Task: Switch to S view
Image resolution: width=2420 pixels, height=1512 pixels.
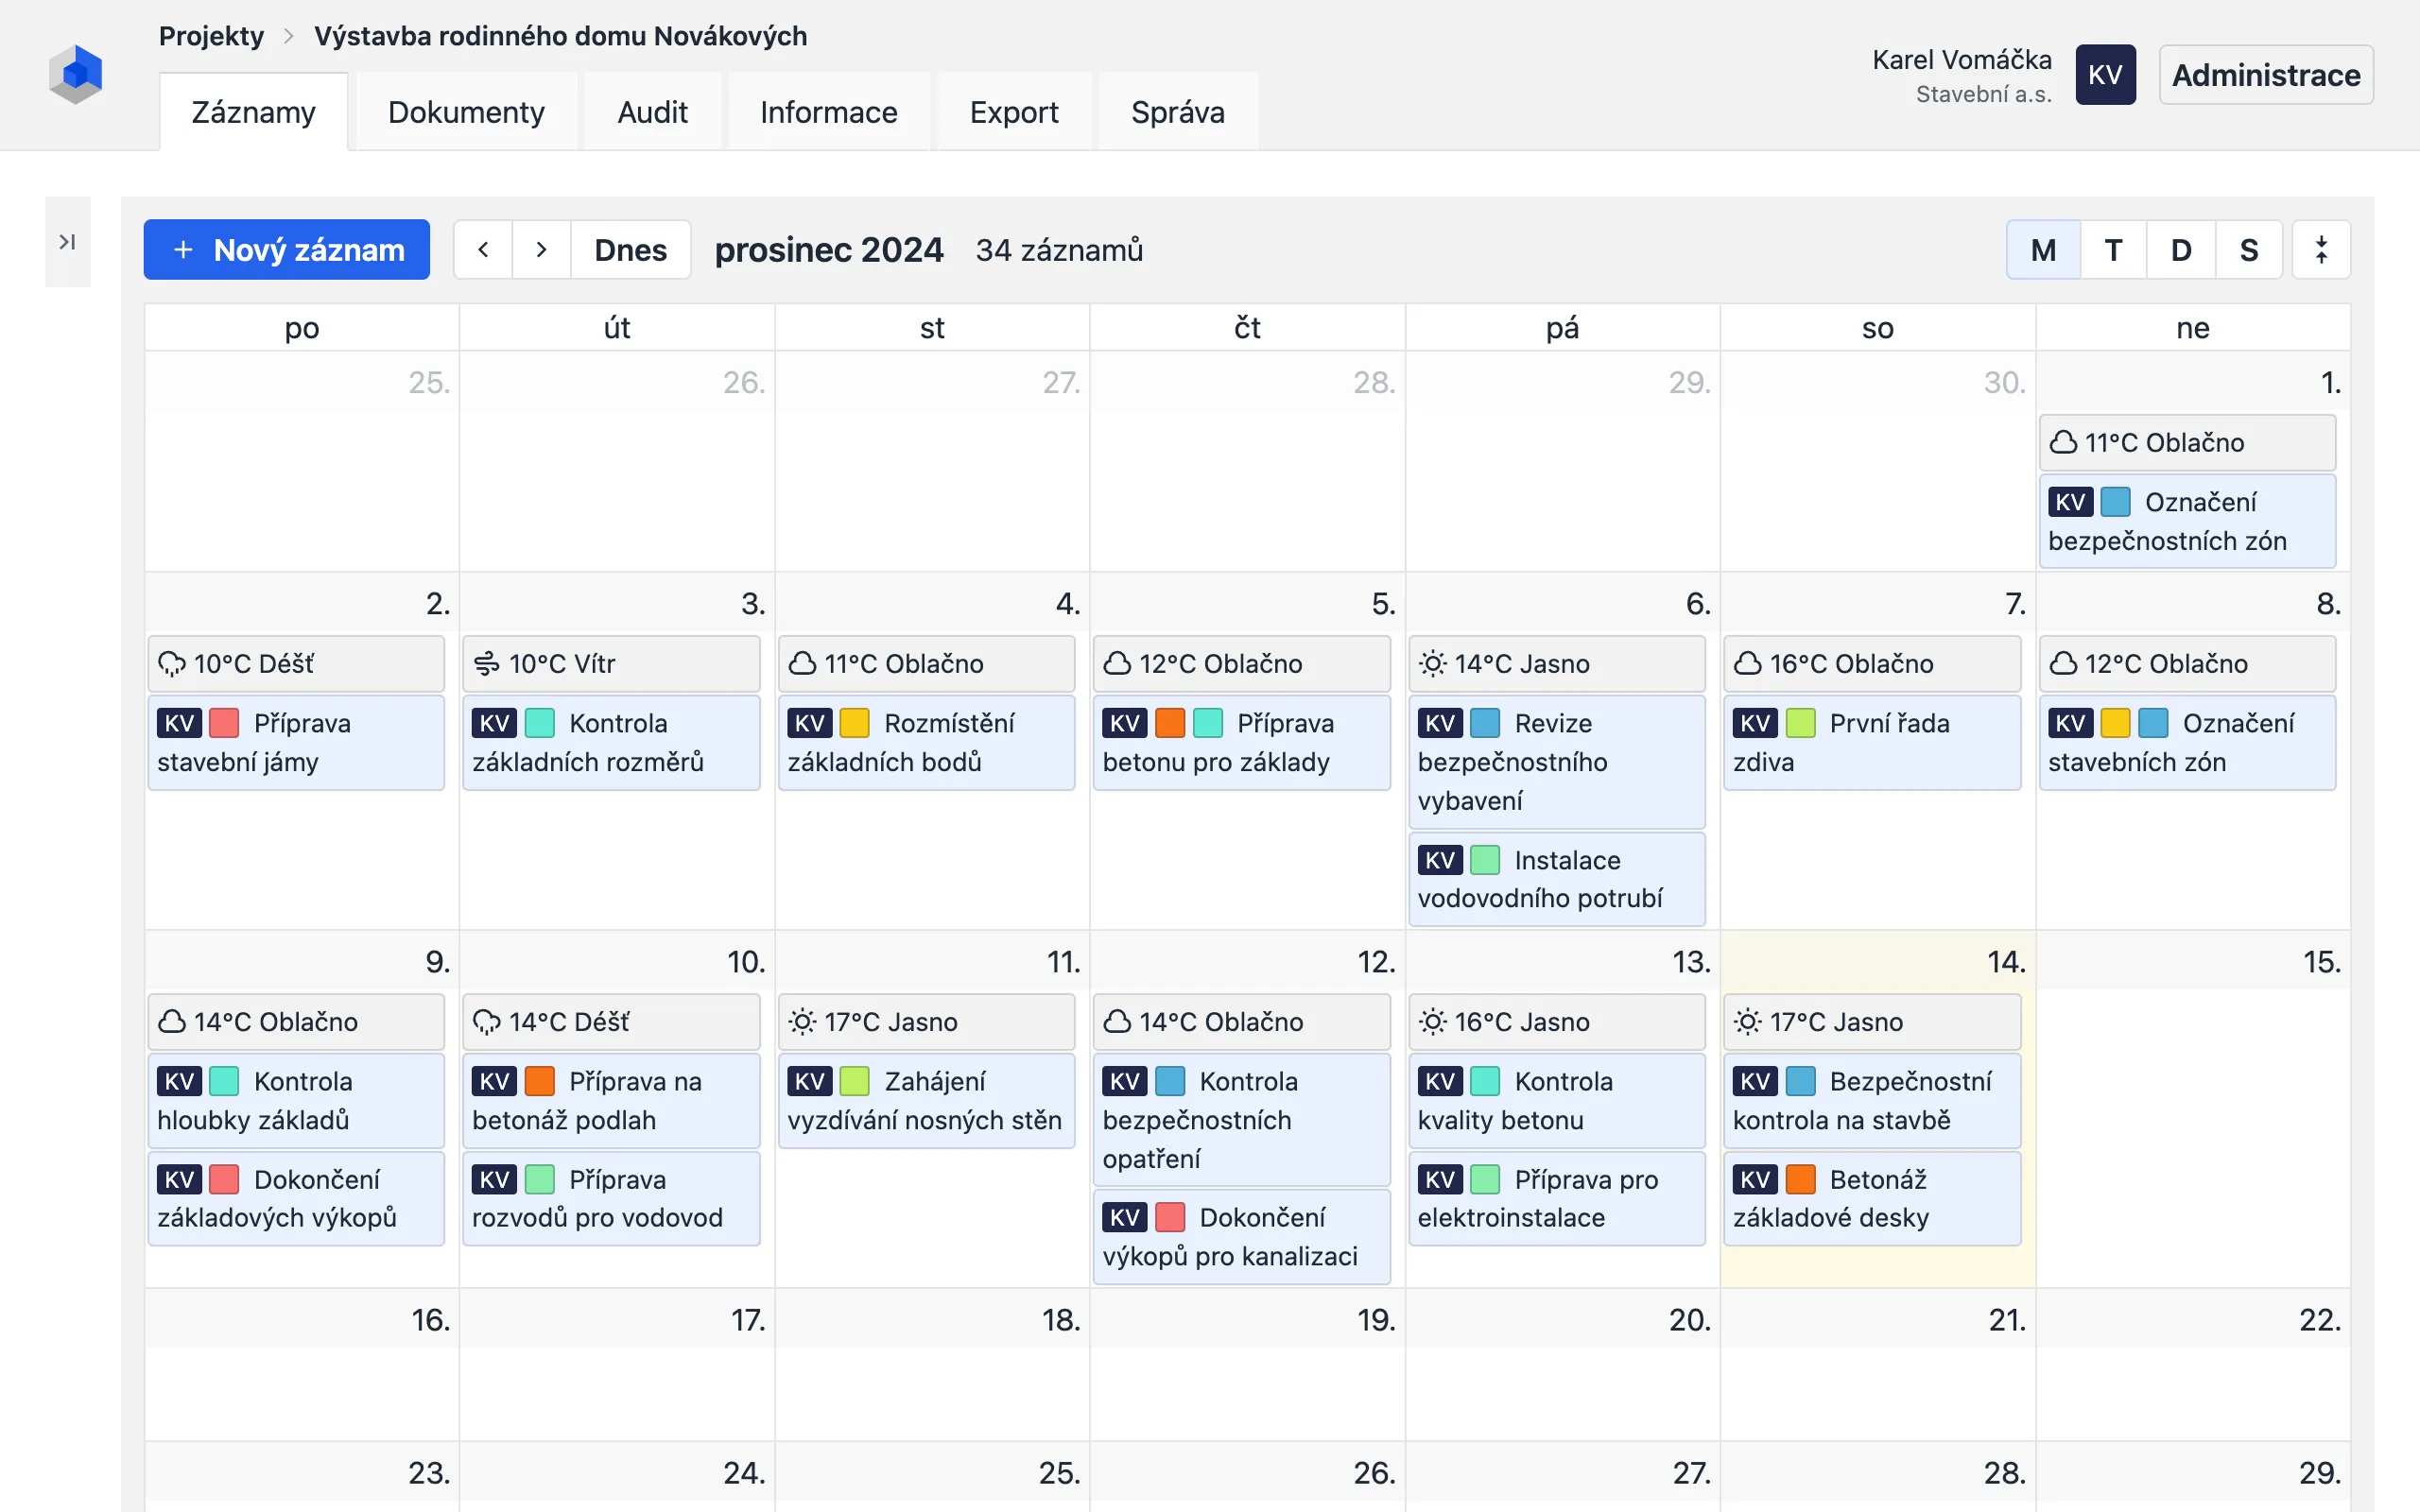Action: click(x=2248, y=250)
